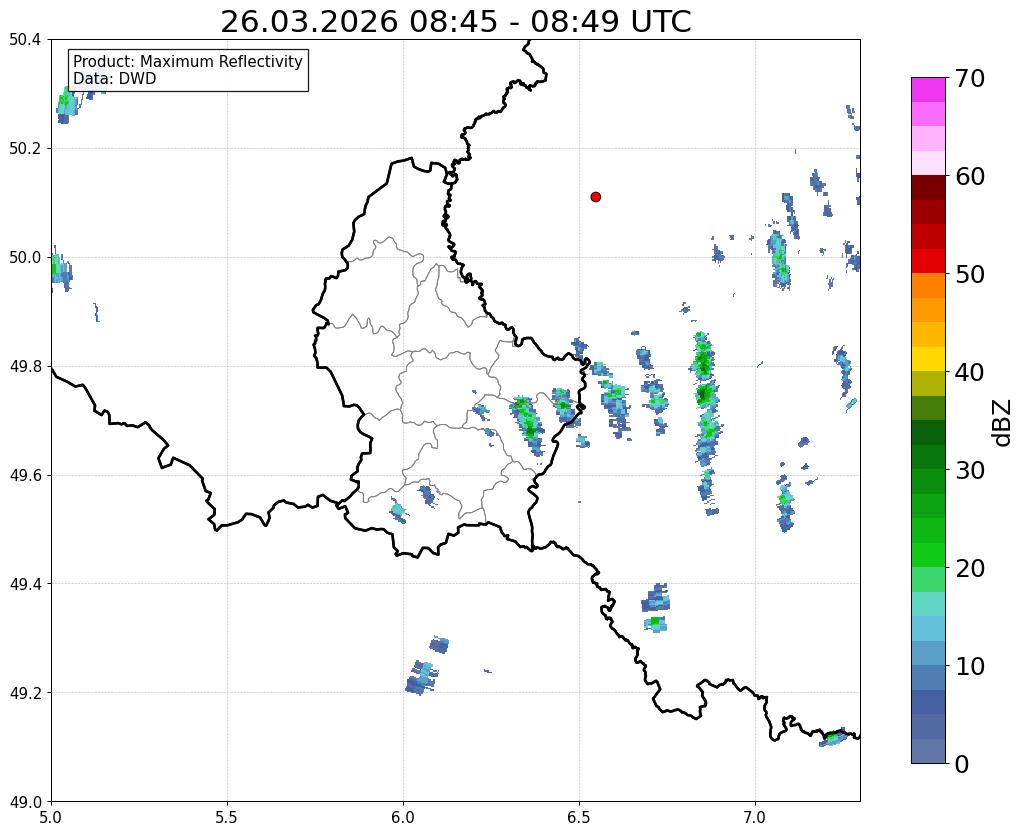Screen dimensions: 1023x834
Task: Click the red station marker dot
Action: (595, 197)
